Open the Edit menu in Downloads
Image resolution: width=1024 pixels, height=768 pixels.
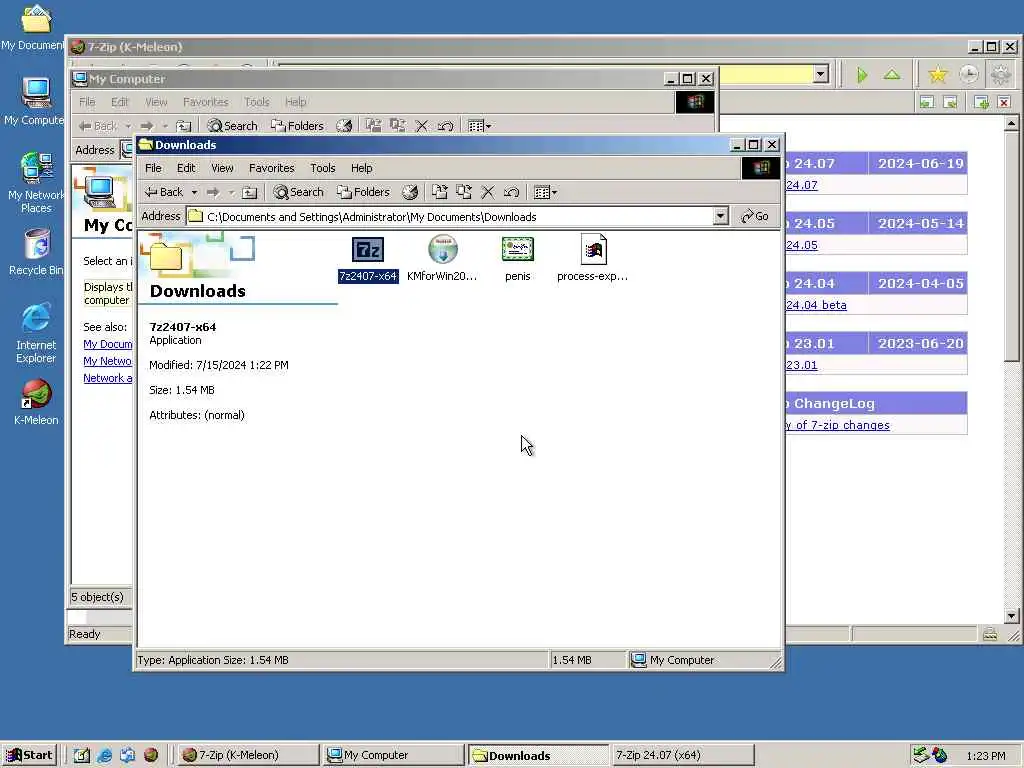pyautogui.click(x=186, y=168)
